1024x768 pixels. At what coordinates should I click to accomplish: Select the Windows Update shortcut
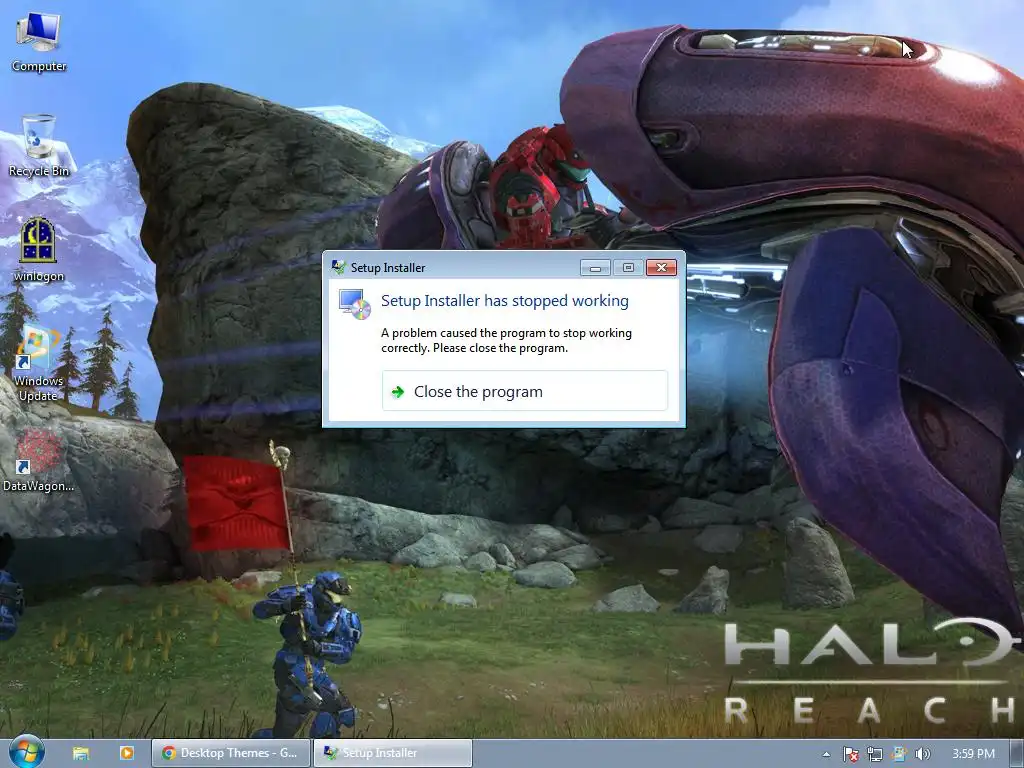[x=39, y=364]
